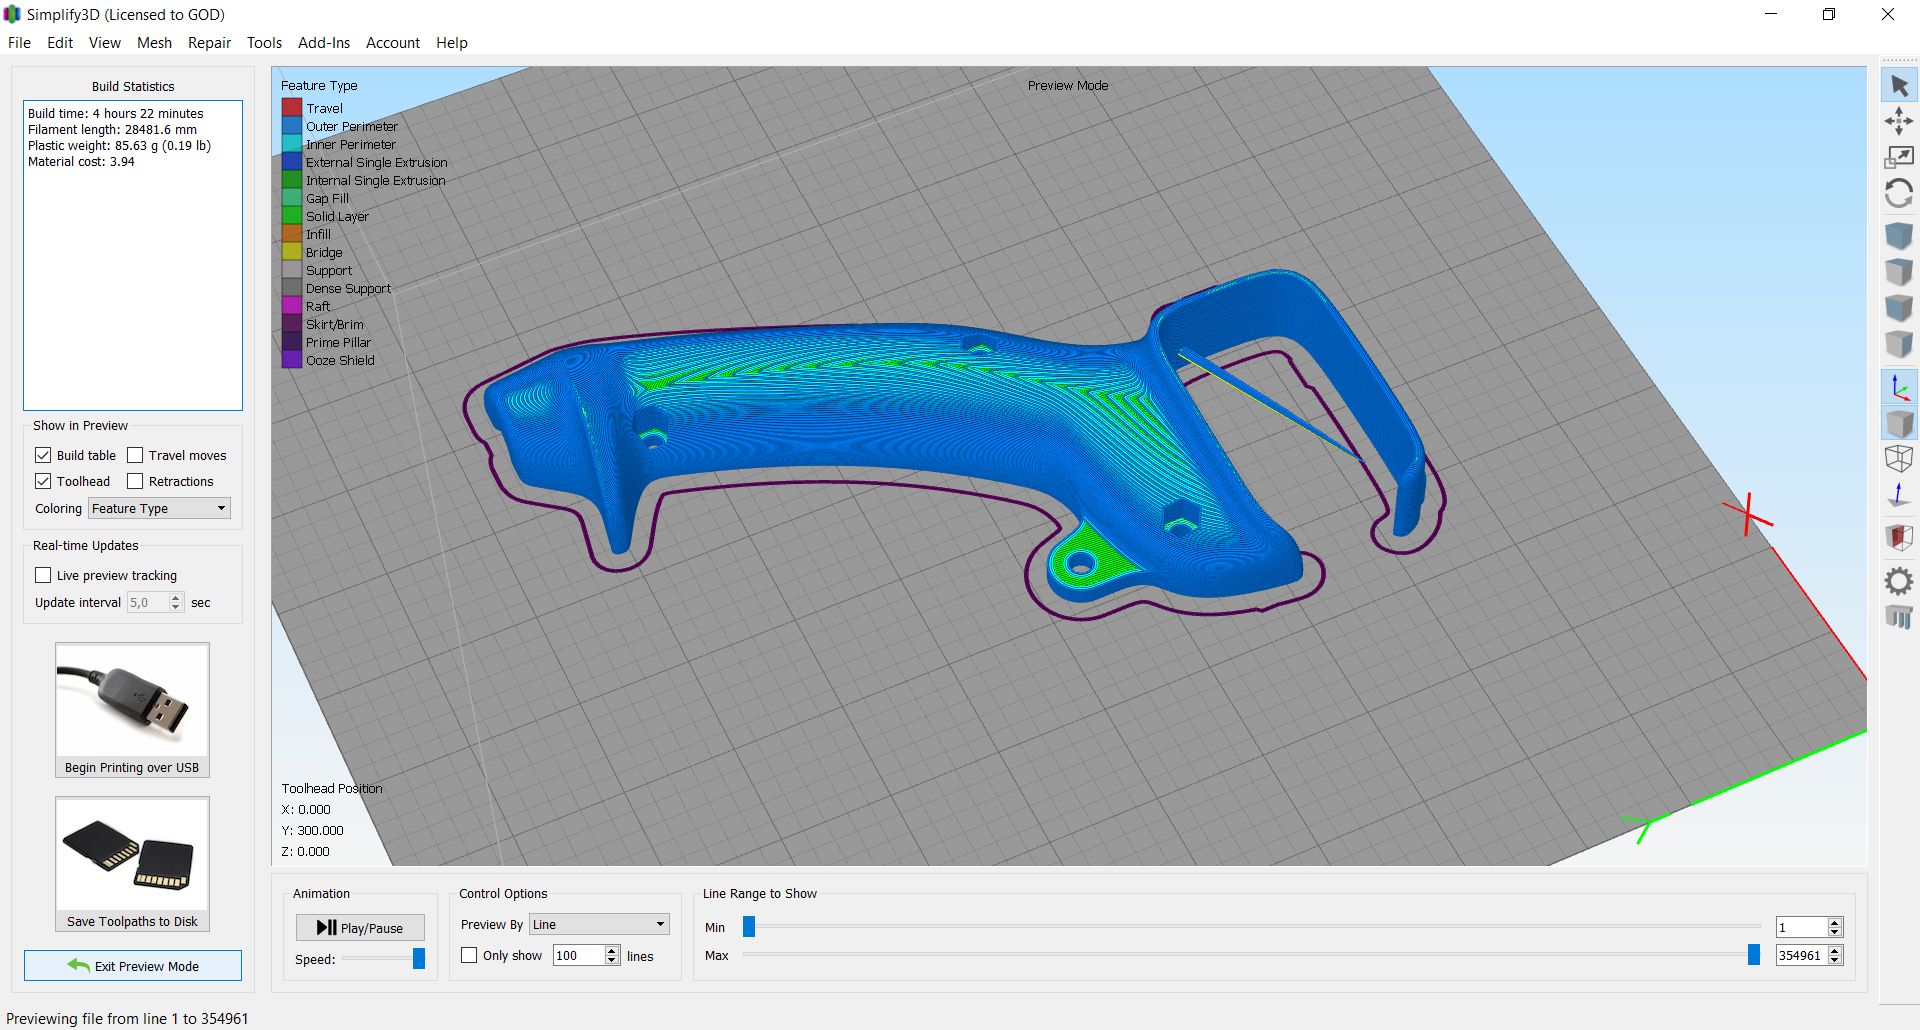Click the 'Y: 300.000' toolhead position text
Image resolution: width=1920 pixels, height=1030 pixels.
312,830
